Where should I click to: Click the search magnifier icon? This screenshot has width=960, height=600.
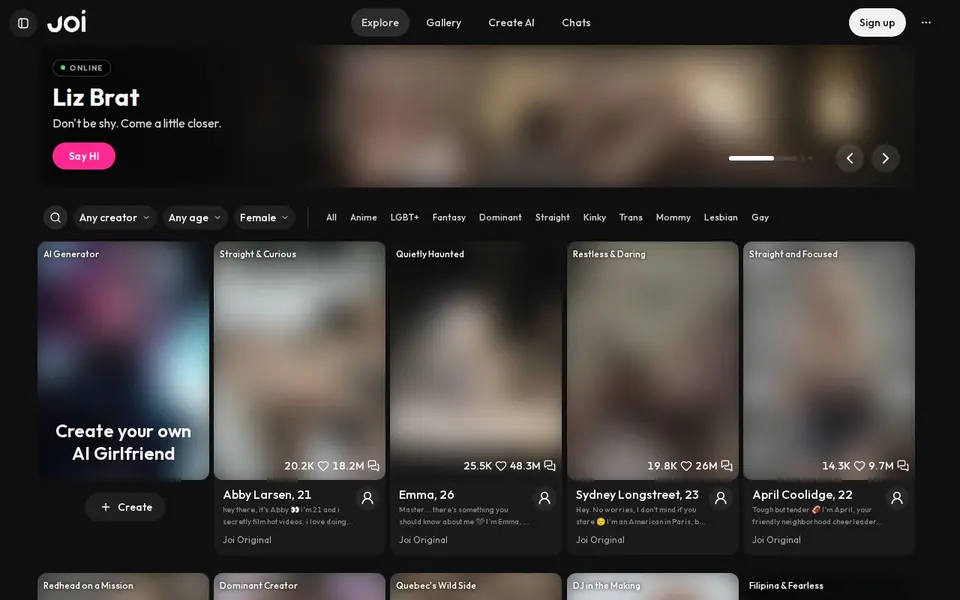click(x=55, y=217)
